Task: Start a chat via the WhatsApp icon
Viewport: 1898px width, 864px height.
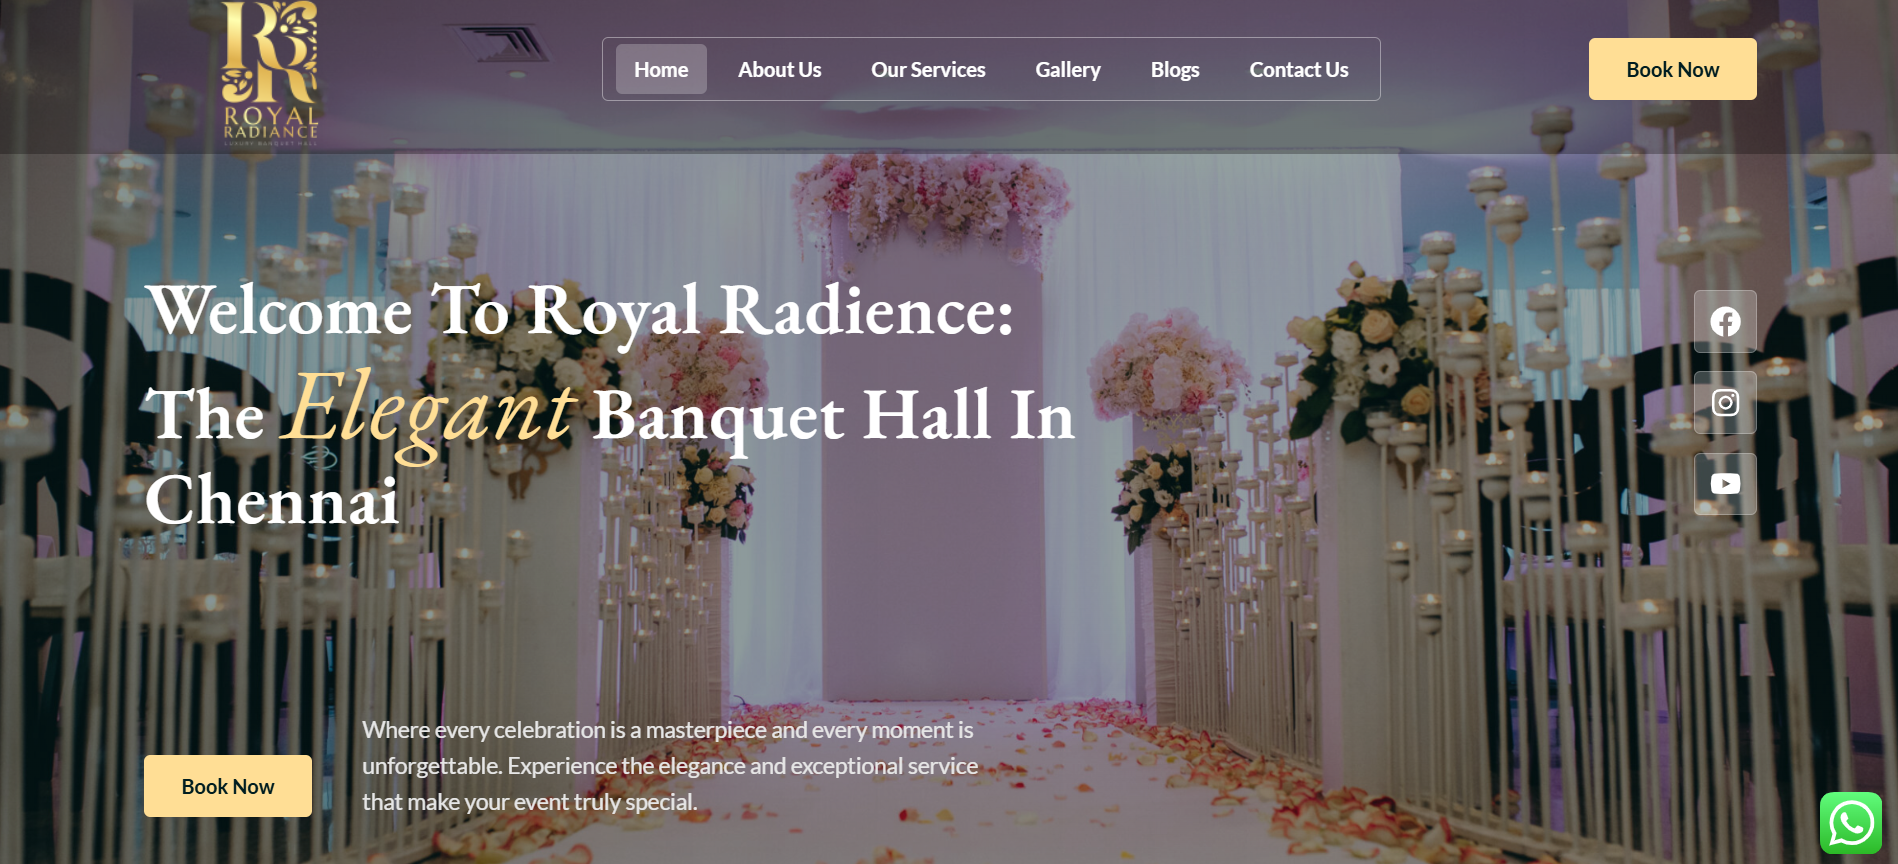Action: tap(1850, 823)
